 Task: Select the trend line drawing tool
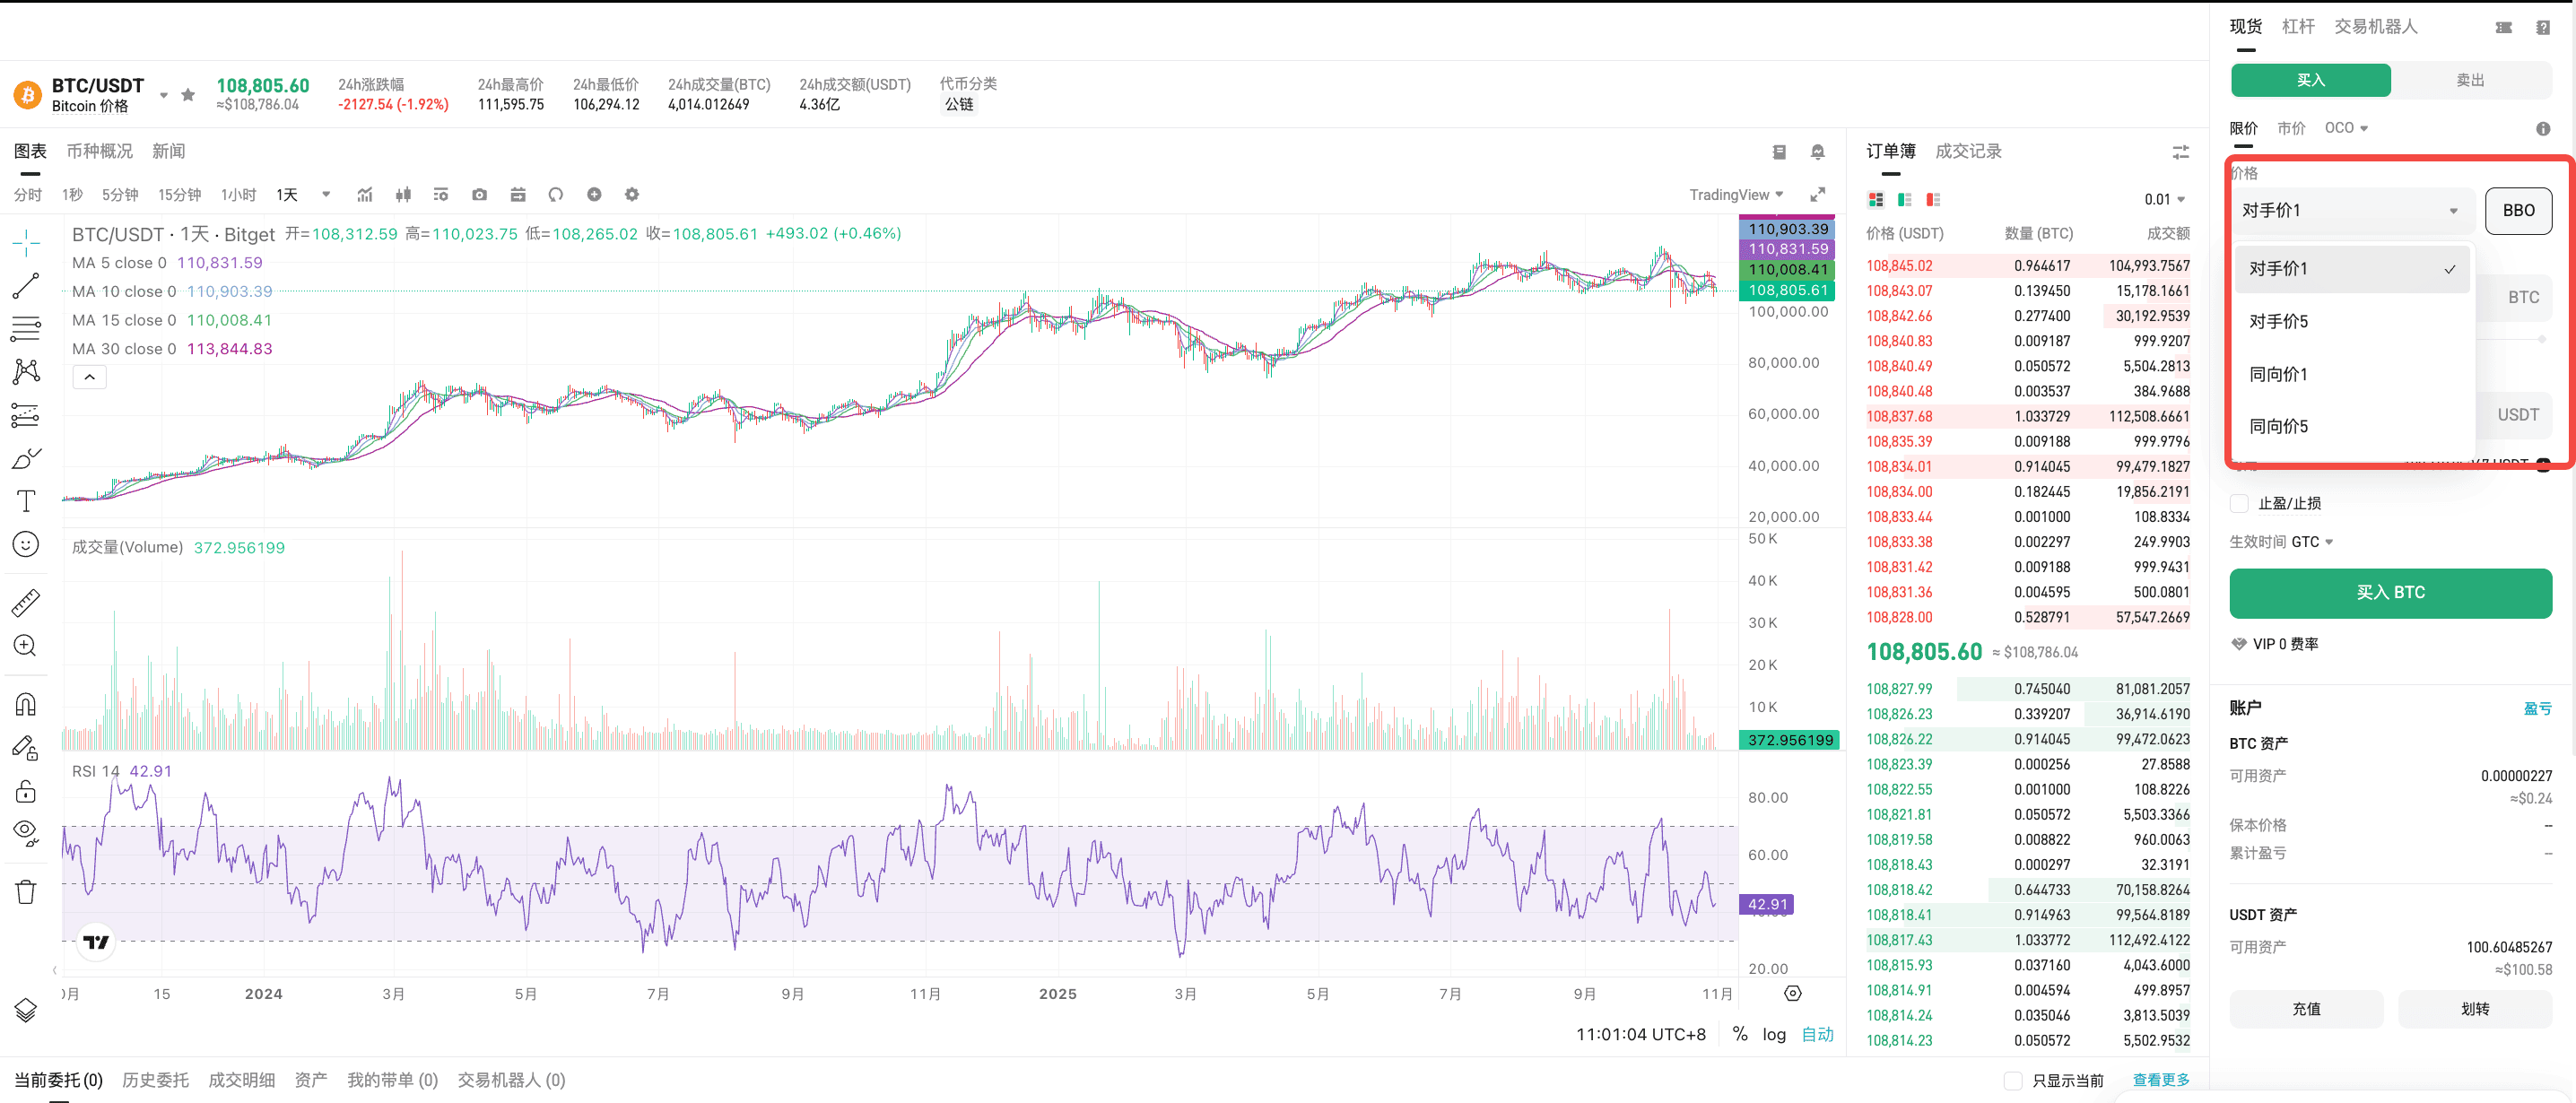pos(26,286)
